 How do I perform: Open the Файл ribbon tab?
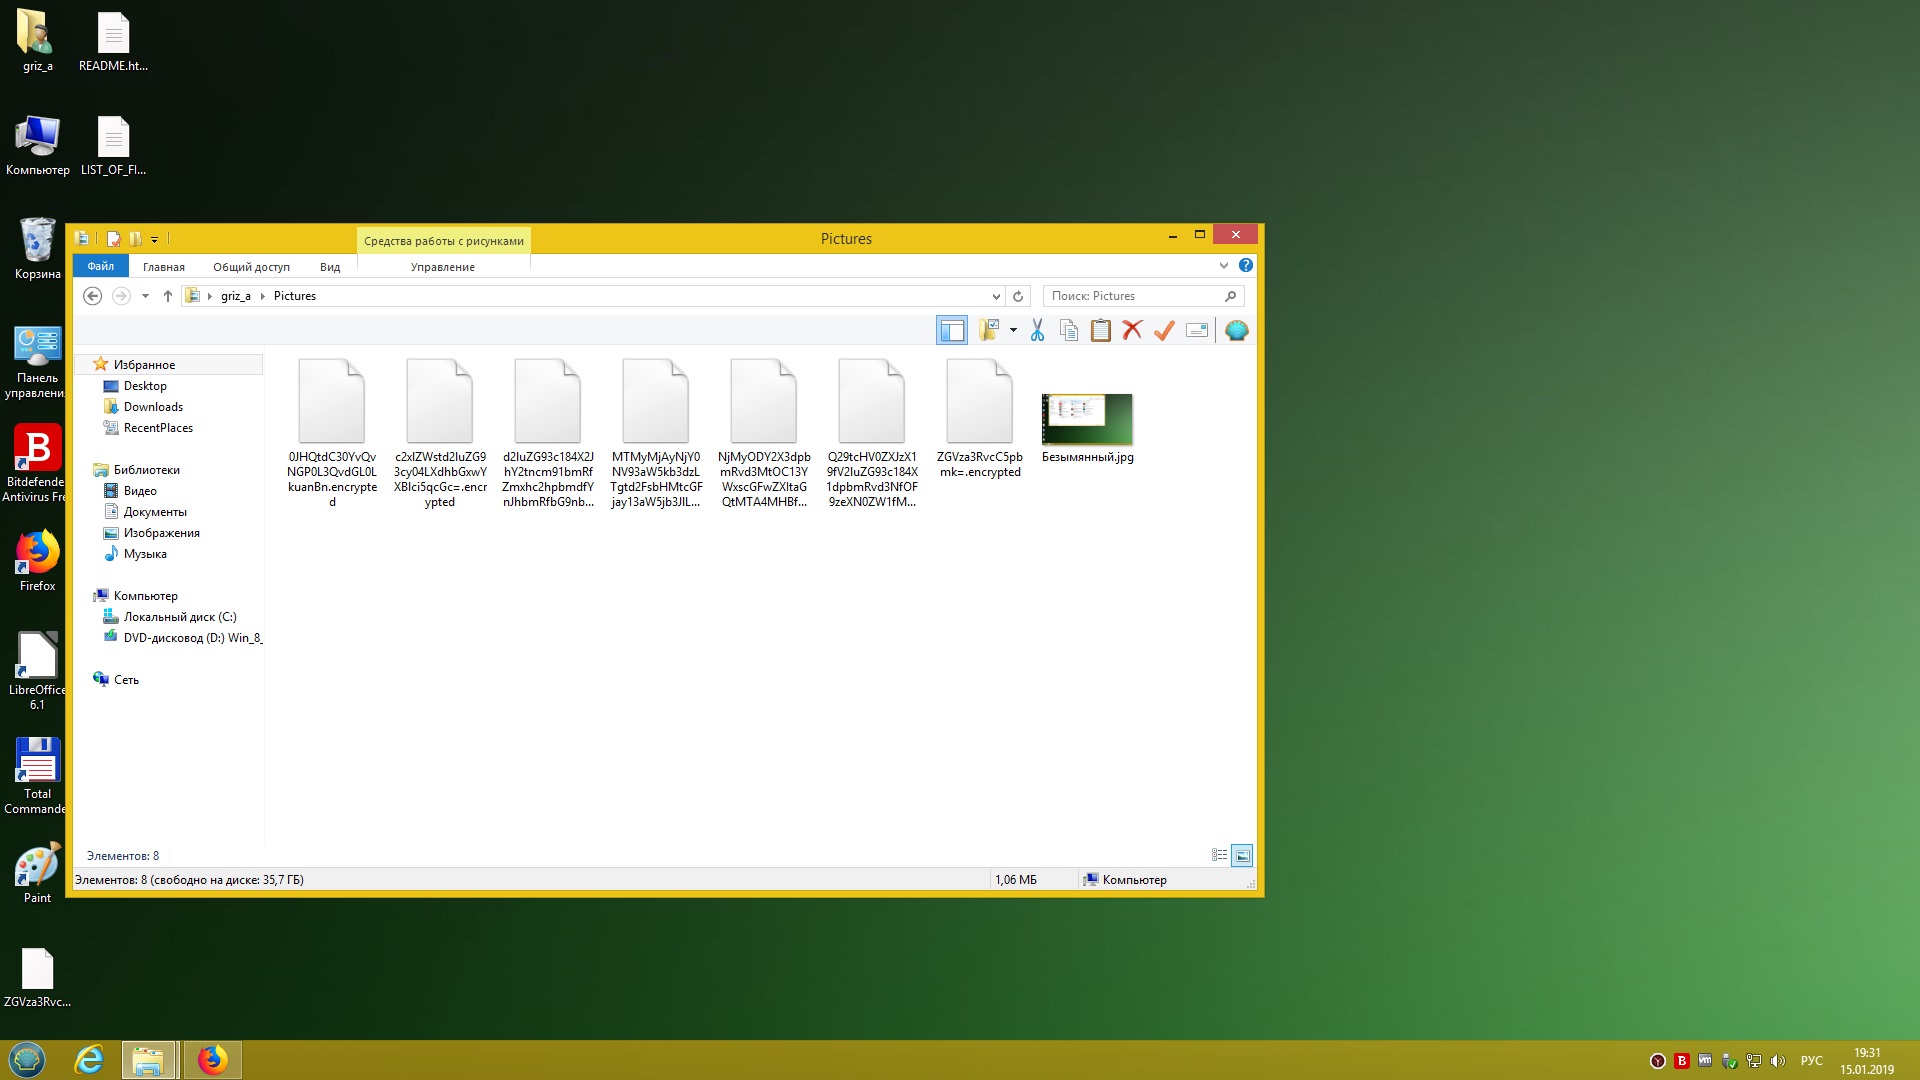(x=100, y=266)
